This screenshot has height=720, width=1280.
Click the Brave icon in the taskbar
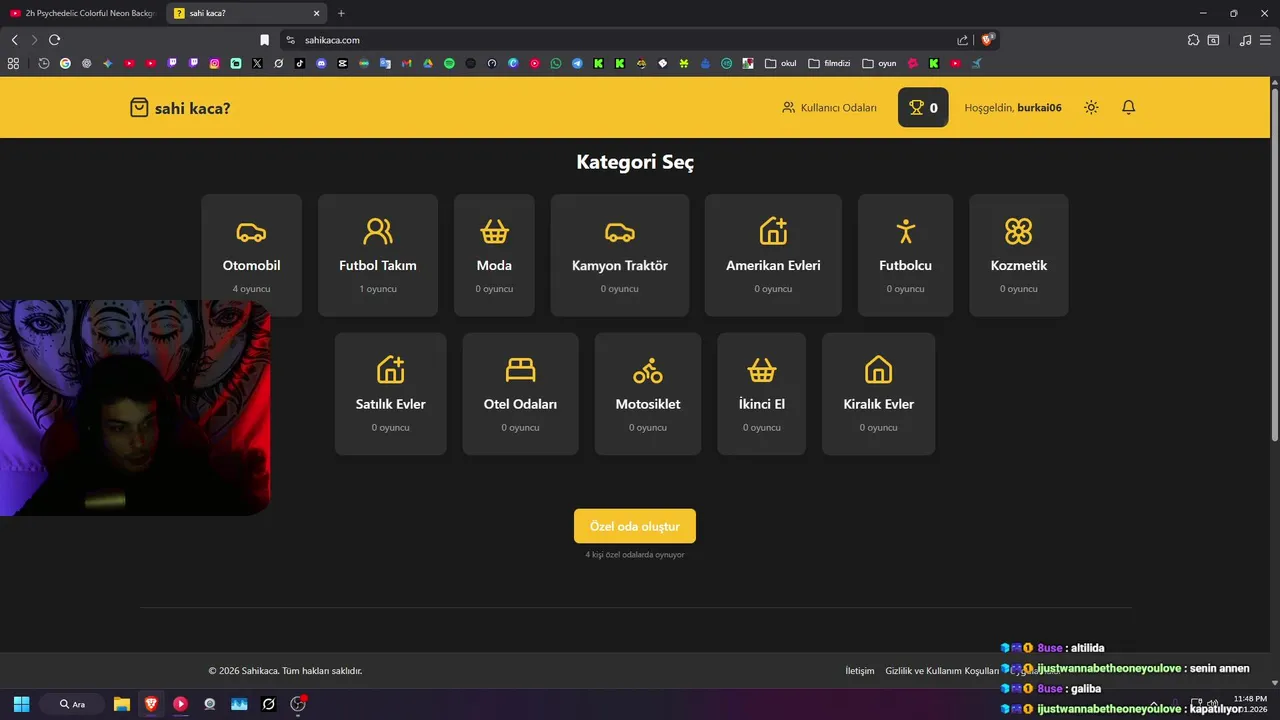(x=151, y=704)
